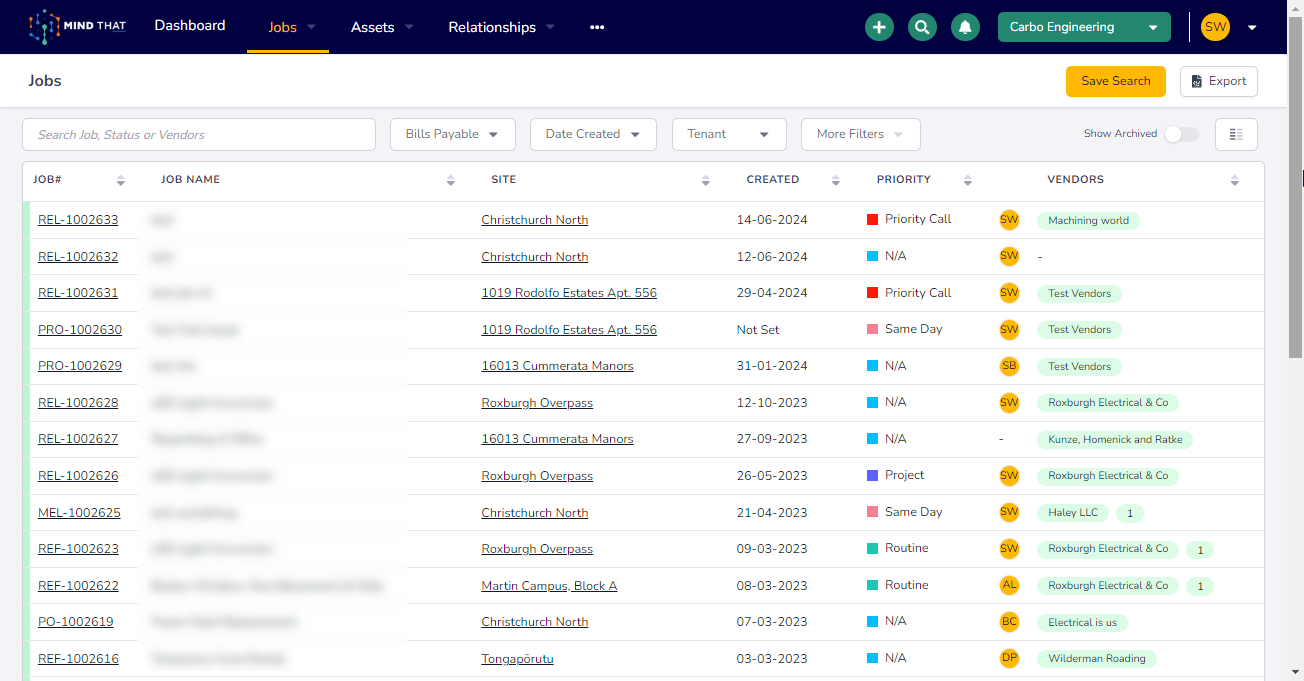Open the notifications bell icon
The height and width of the screenshot is (681, 1304).
pyautogui.click(x=965, y=27)
